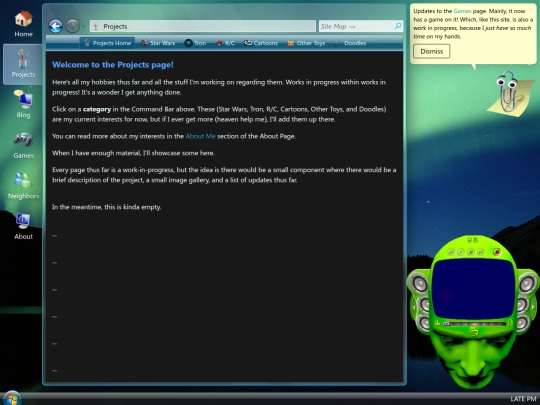This screenshot has height=405, width=540.
Task: Open the Blog desktop icon
Action: 23,104
